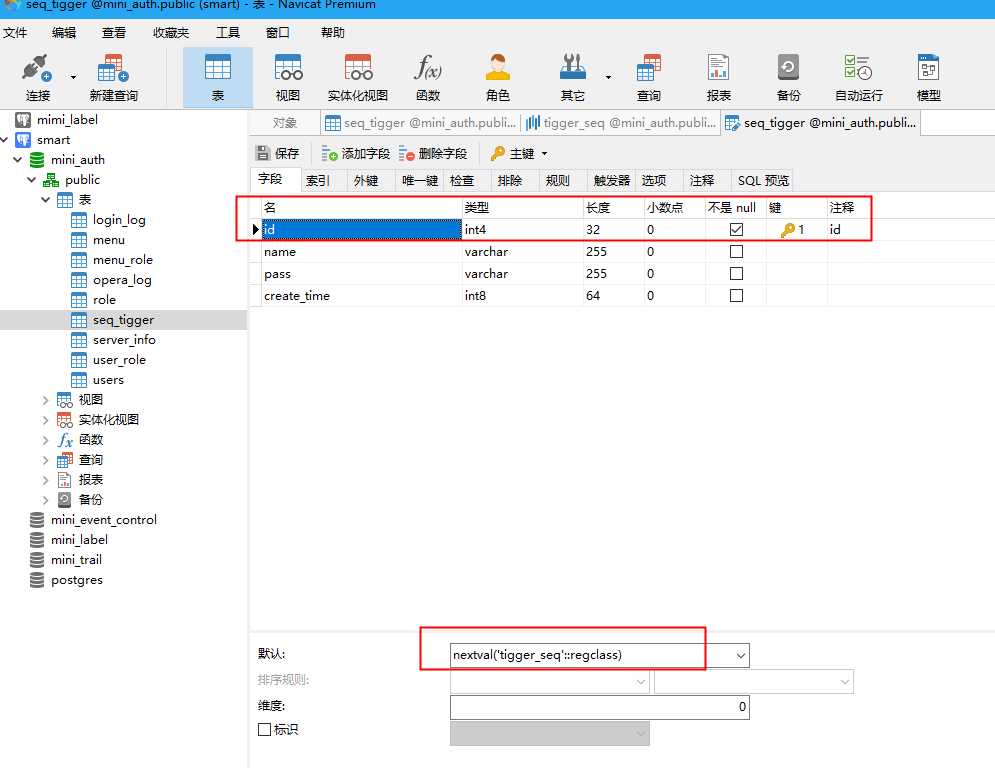This screenshot has width=995, height=768.
Task: Switch to the 触发器 triggers tab
Action: [x=612, y=180]
